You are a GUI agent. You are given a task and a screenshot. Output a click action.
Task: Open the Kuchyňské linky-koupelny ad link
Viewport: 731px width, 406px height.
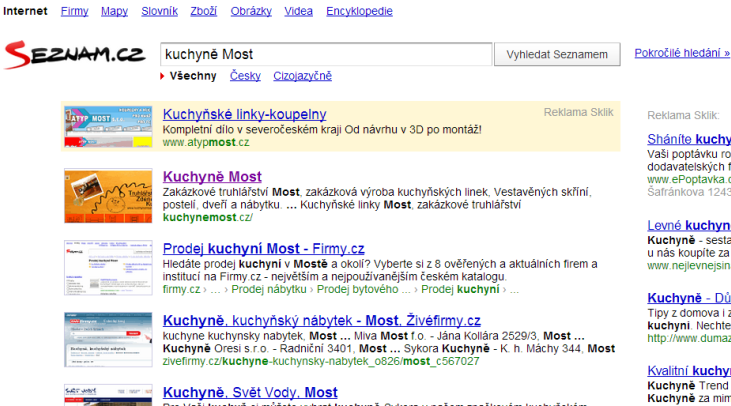245,114
